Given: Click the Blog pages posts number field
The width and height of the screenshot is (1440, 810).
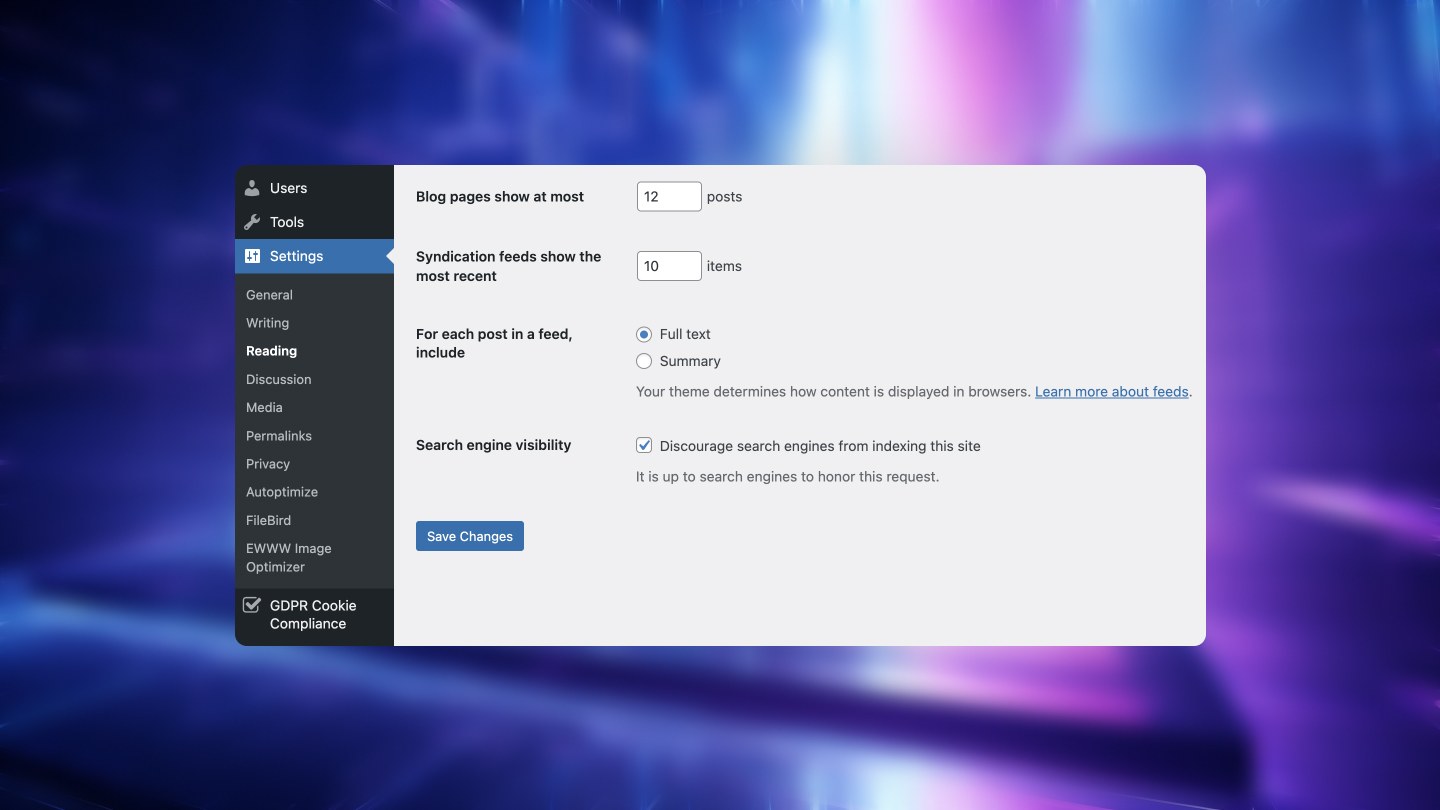Looking at the screenshot, I should (x=668, y=197).
